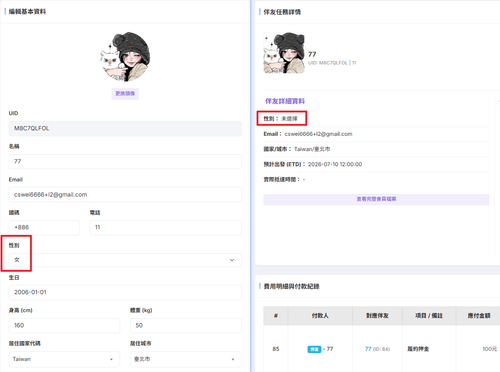Open the 性別 dropdown showing 女
The image size is (500, 372).
pyautogui.click(x=125, y=260)
